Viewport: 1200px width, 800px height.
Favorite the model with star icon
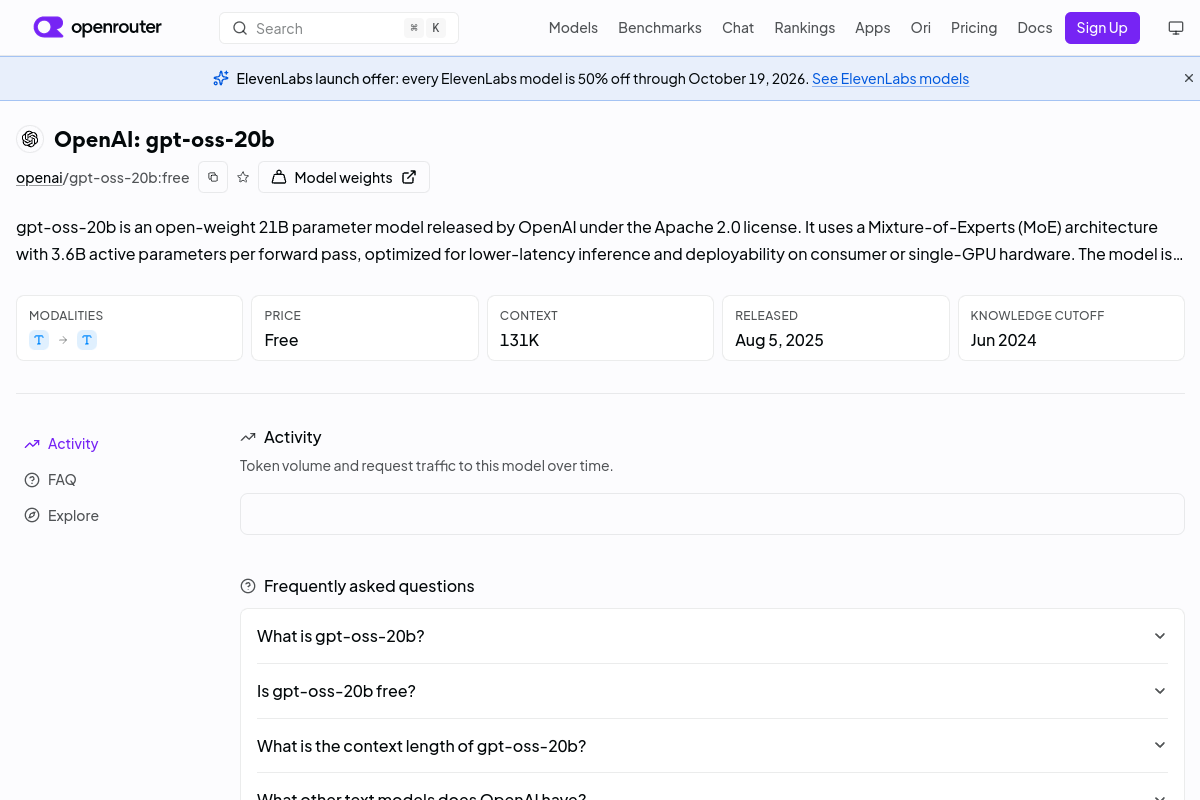(x=243, y=177)
